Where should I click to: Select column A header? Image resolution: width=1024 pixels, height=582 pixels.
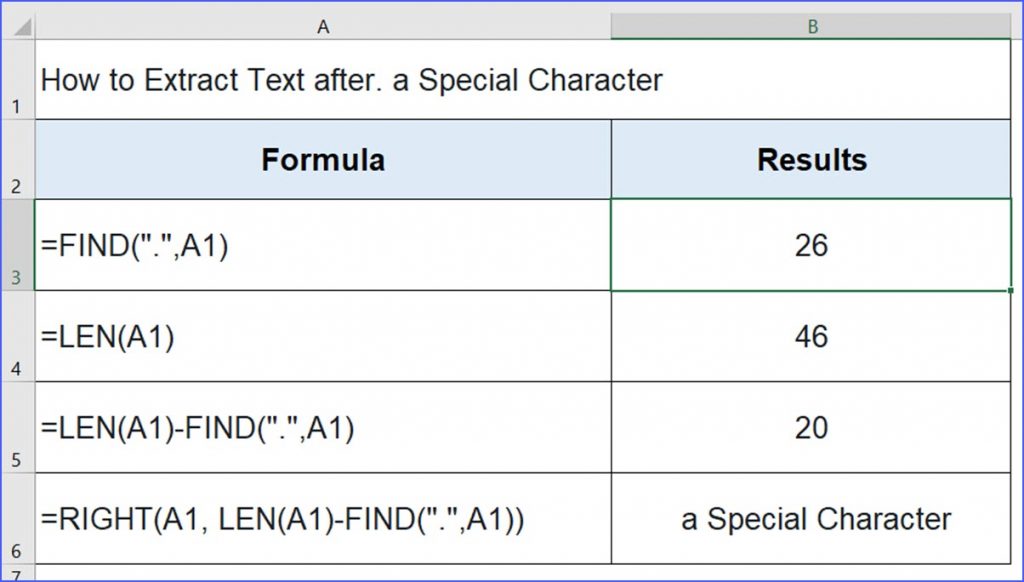coord(323,27)
